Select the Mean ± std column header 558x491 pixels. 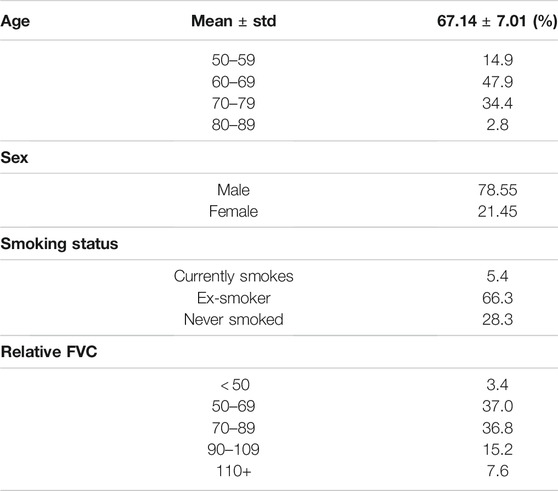(233, 21)
